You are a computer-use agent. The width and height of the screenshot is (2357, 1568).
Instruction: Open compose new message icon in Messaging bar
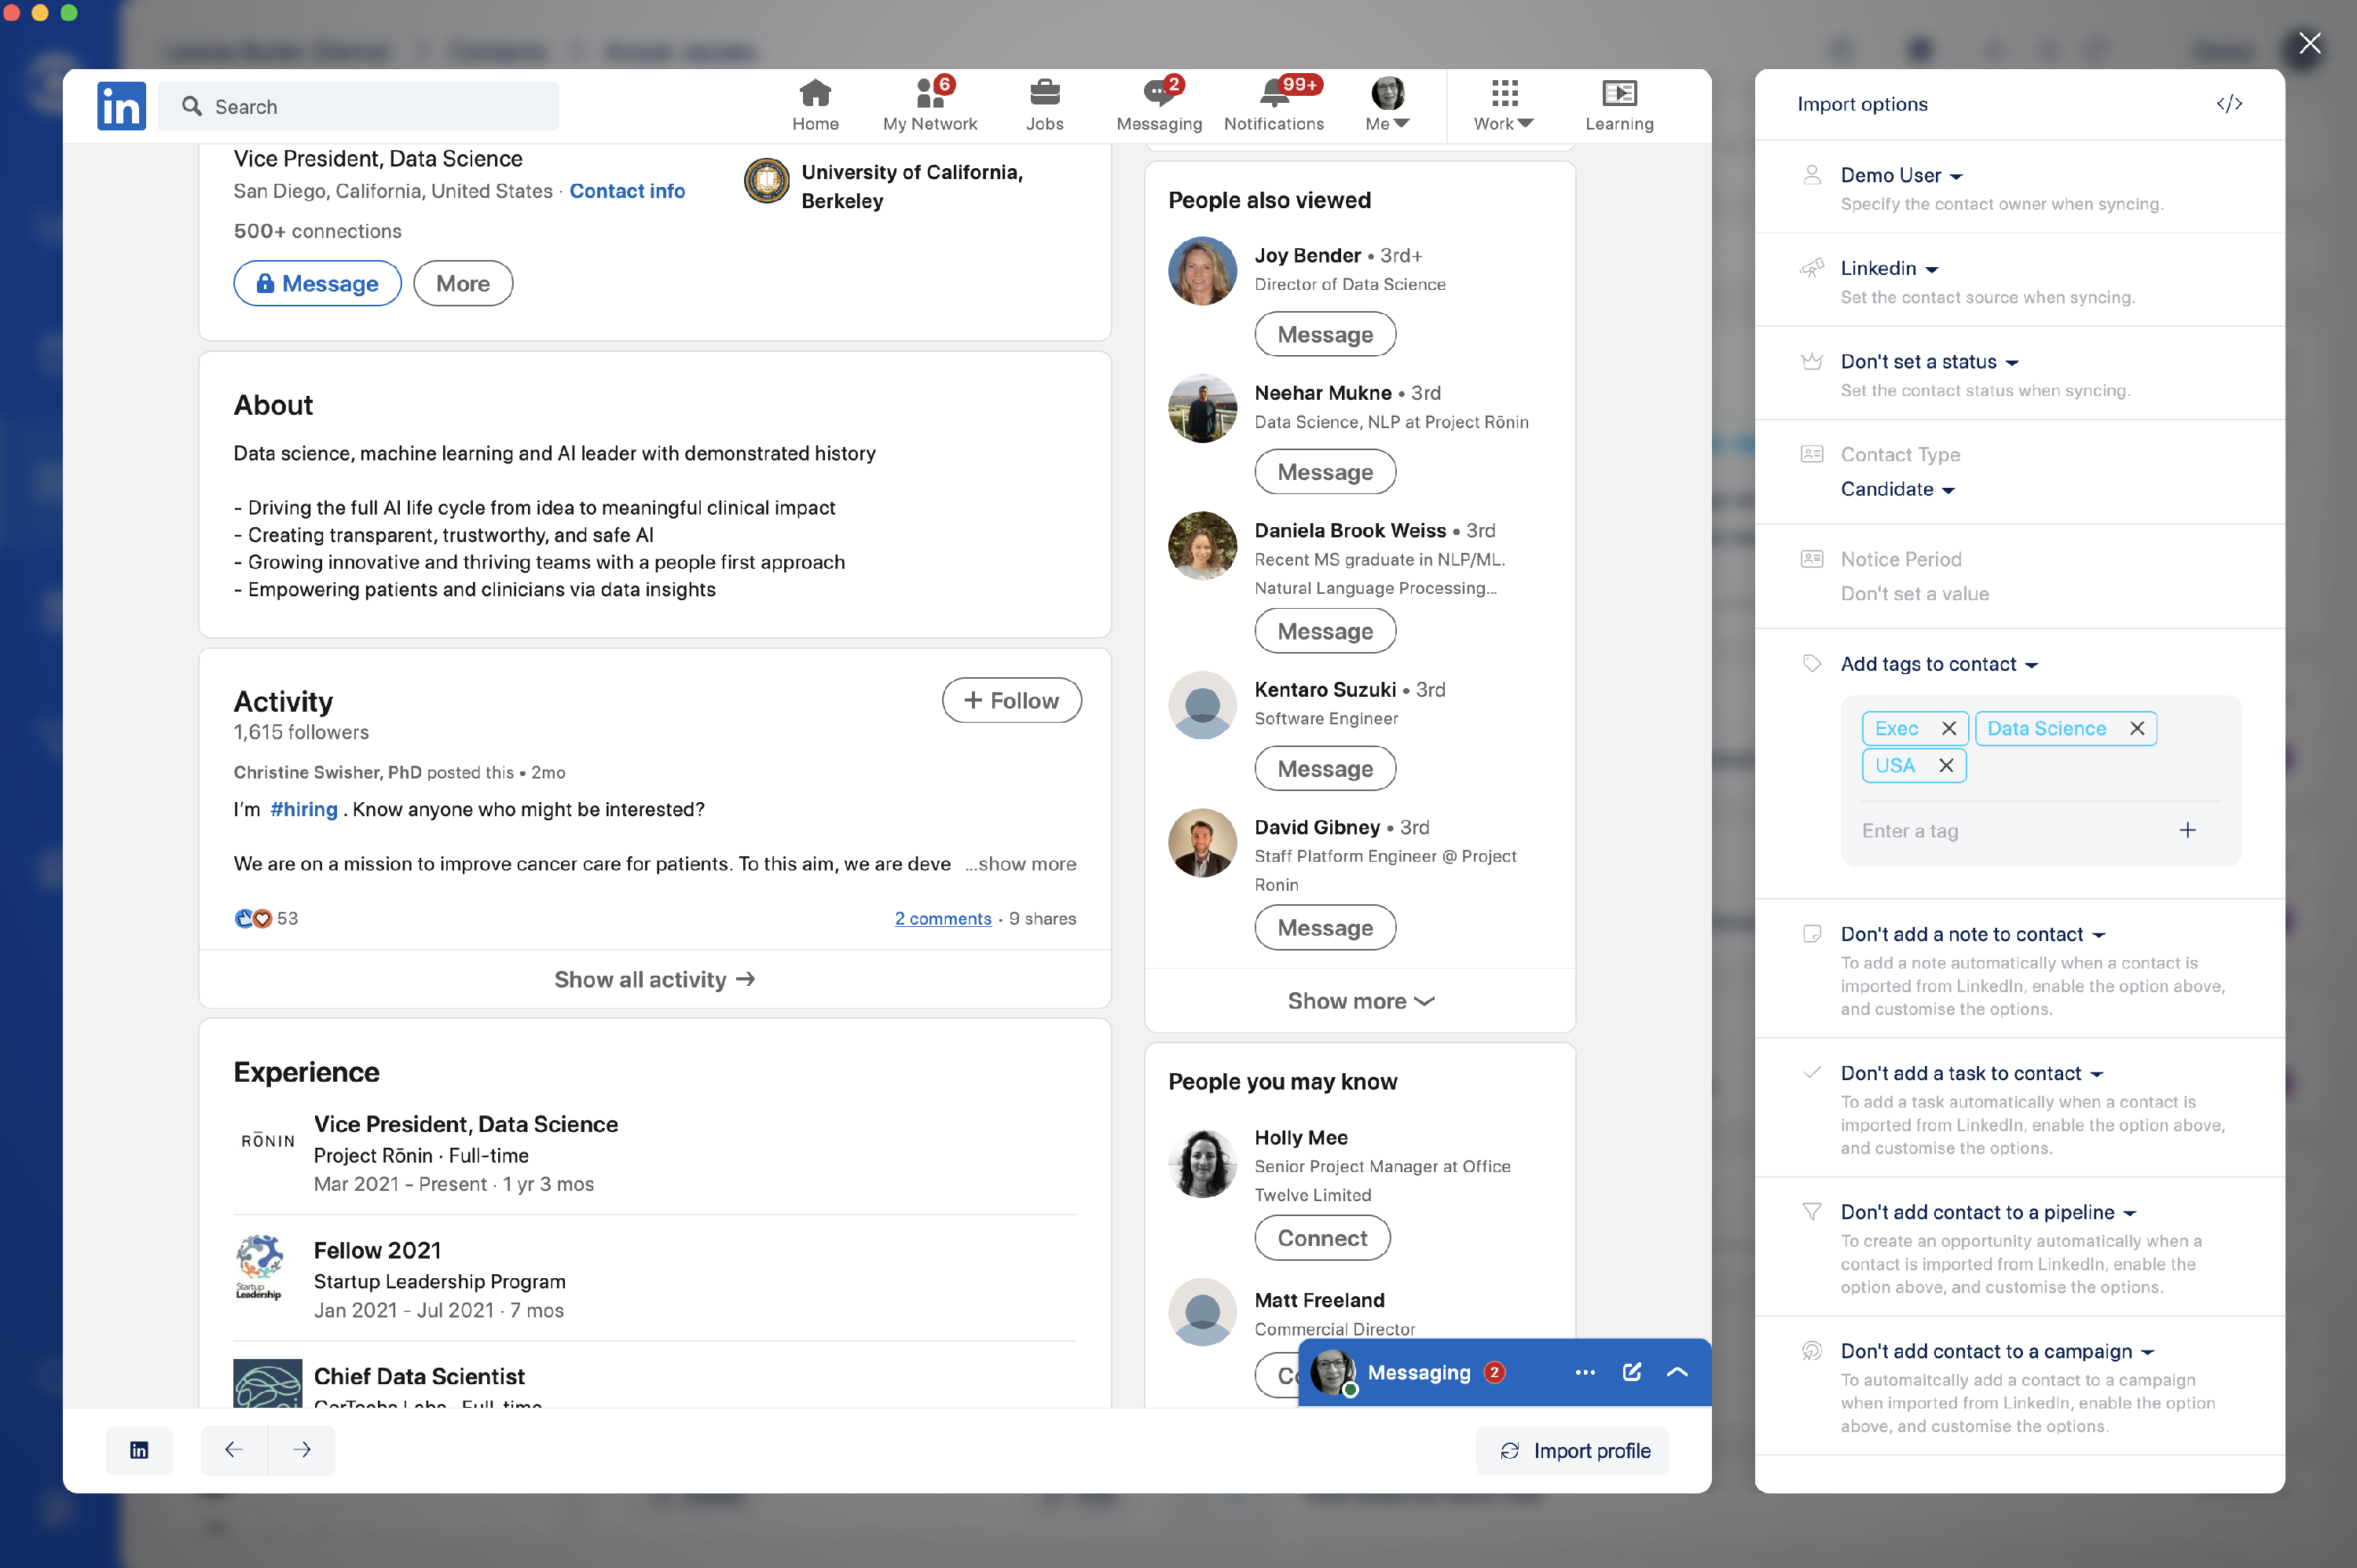(1631, 1372)
